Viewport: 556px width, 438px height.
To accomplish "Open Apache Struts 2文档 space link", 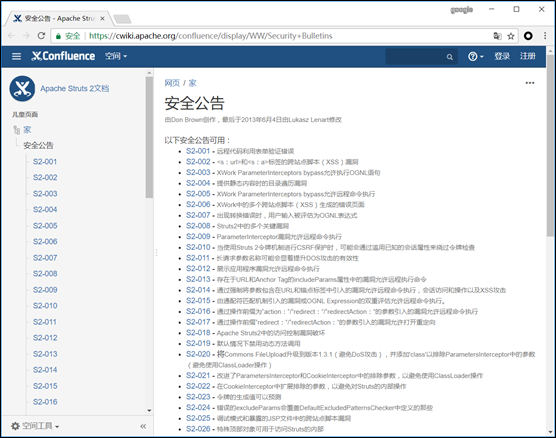I will (x=74, y=88).
